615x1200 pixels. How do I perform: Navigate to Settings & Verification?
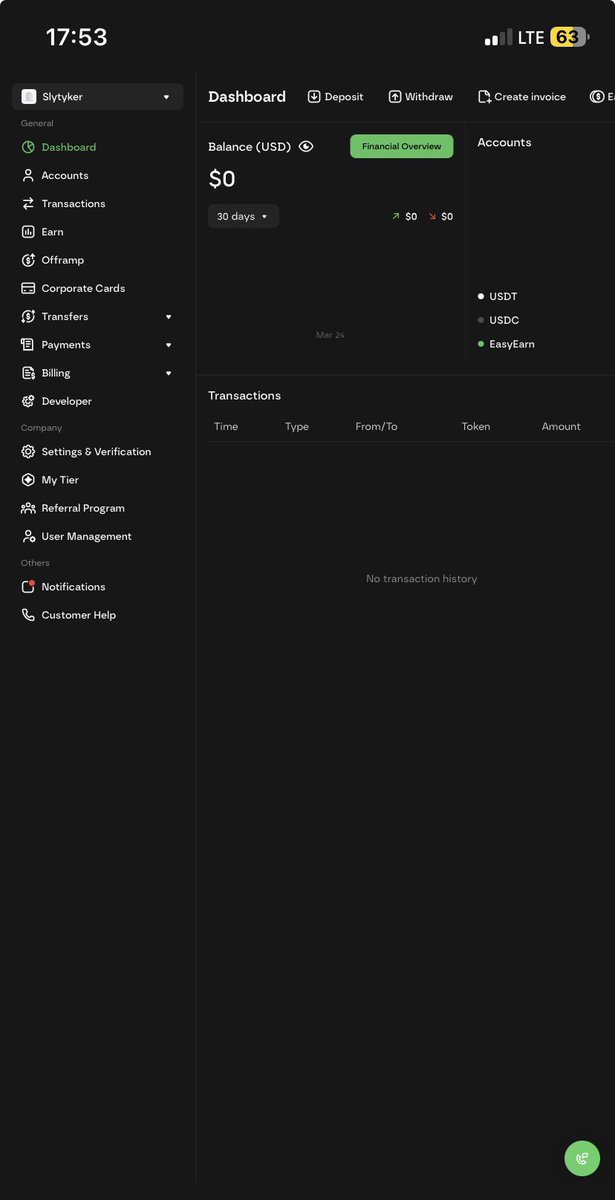coord(96,452)
